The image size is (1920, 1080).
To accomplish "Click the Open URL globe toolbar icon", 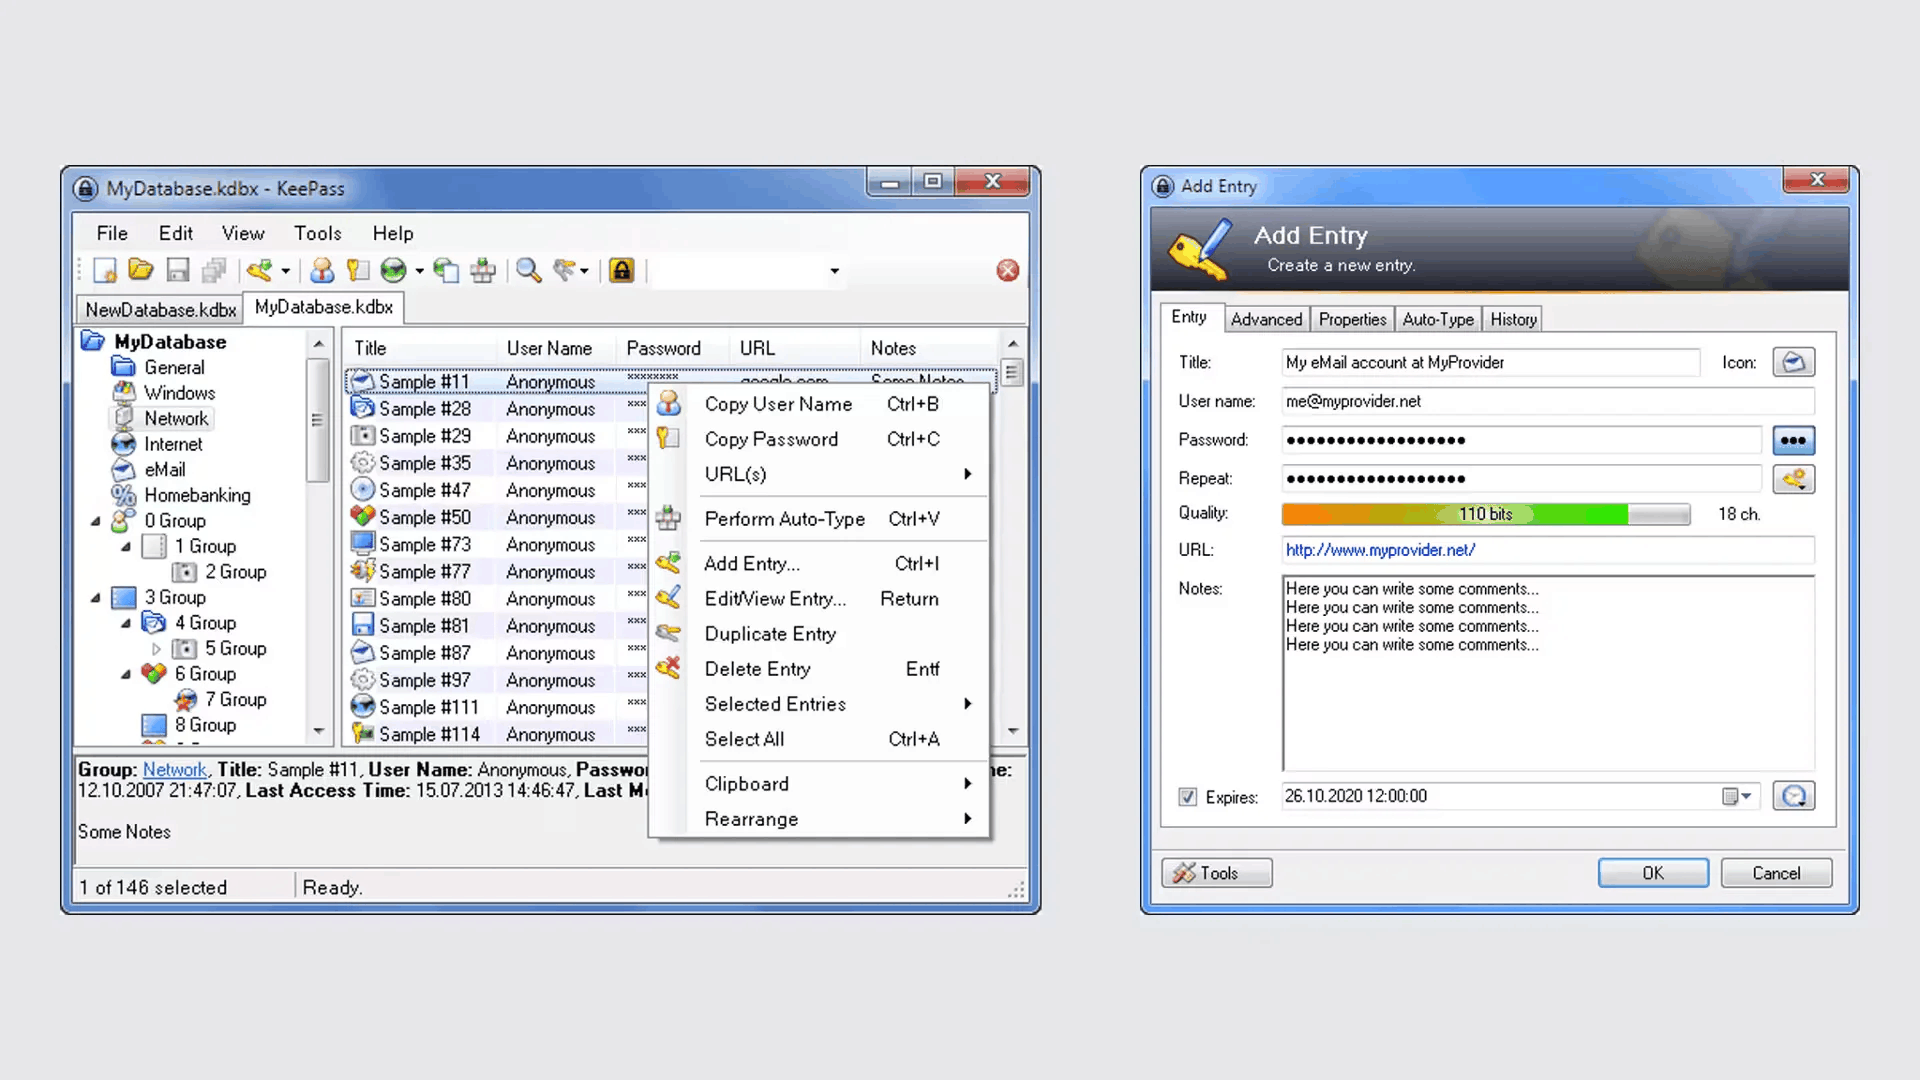I will 394,270.
